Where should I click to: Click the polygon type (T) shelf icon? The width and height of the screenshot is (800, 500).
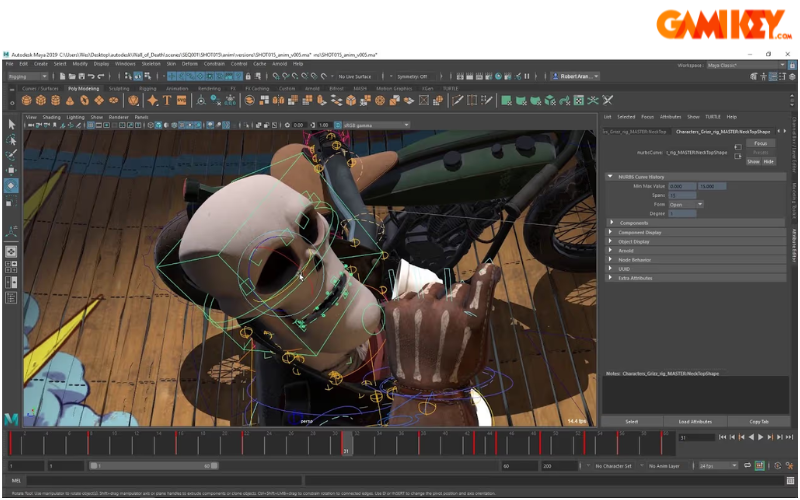pos(167,101)
